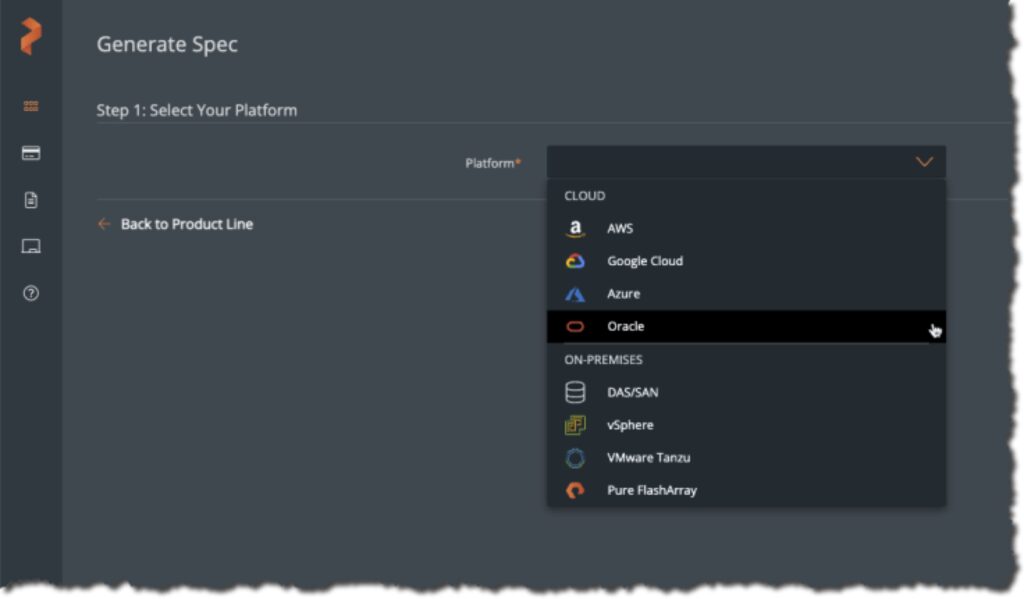Select AWS from the platform list
The height and width of the screenshot is (599, 1024).
click(x=620, y=229)
